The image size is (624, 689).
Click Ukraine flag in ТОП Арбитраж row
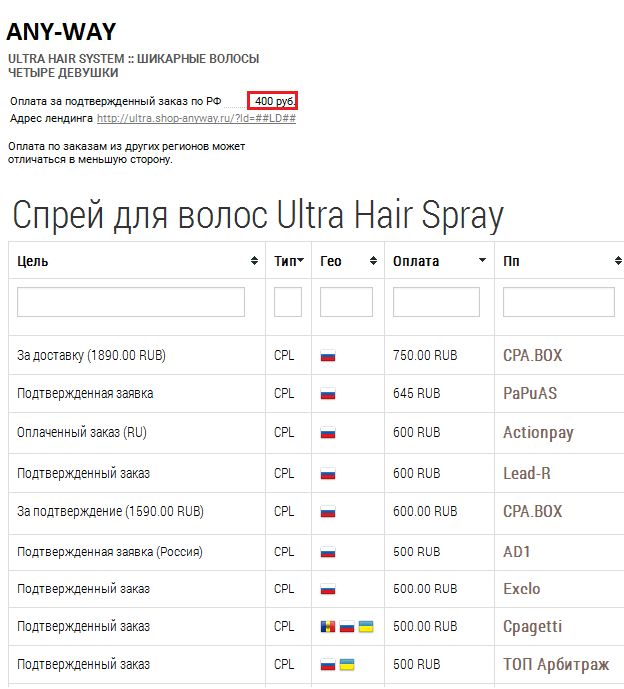[347, 664]
